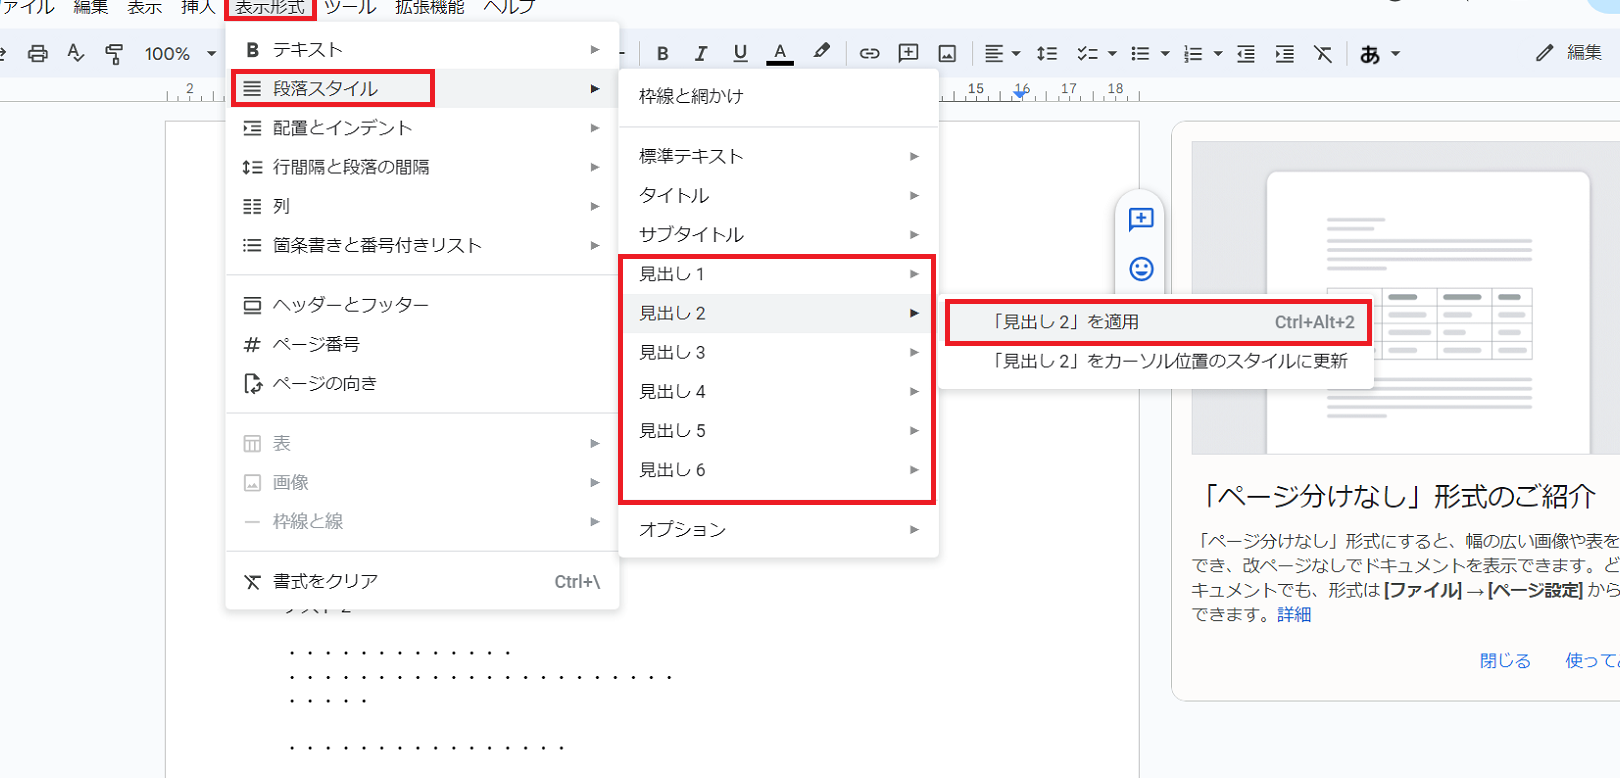Click the spell check icon
The width and height of the screenshot is (1620, 778).
[76, 54]
